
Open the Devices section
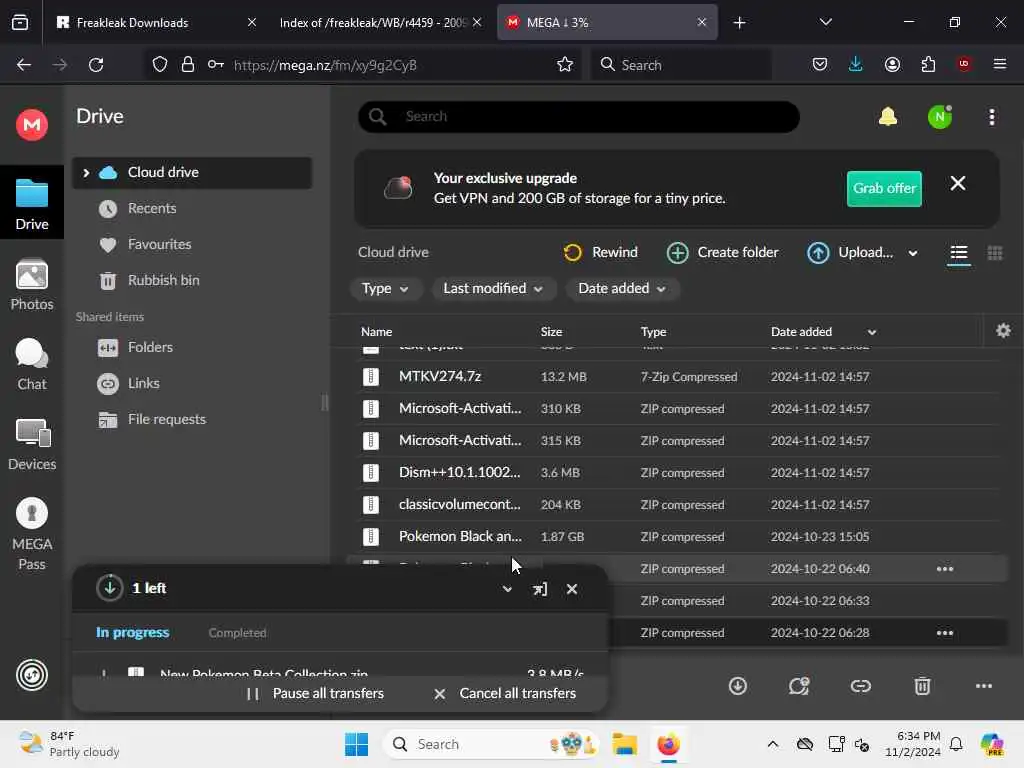pos(31,445)
